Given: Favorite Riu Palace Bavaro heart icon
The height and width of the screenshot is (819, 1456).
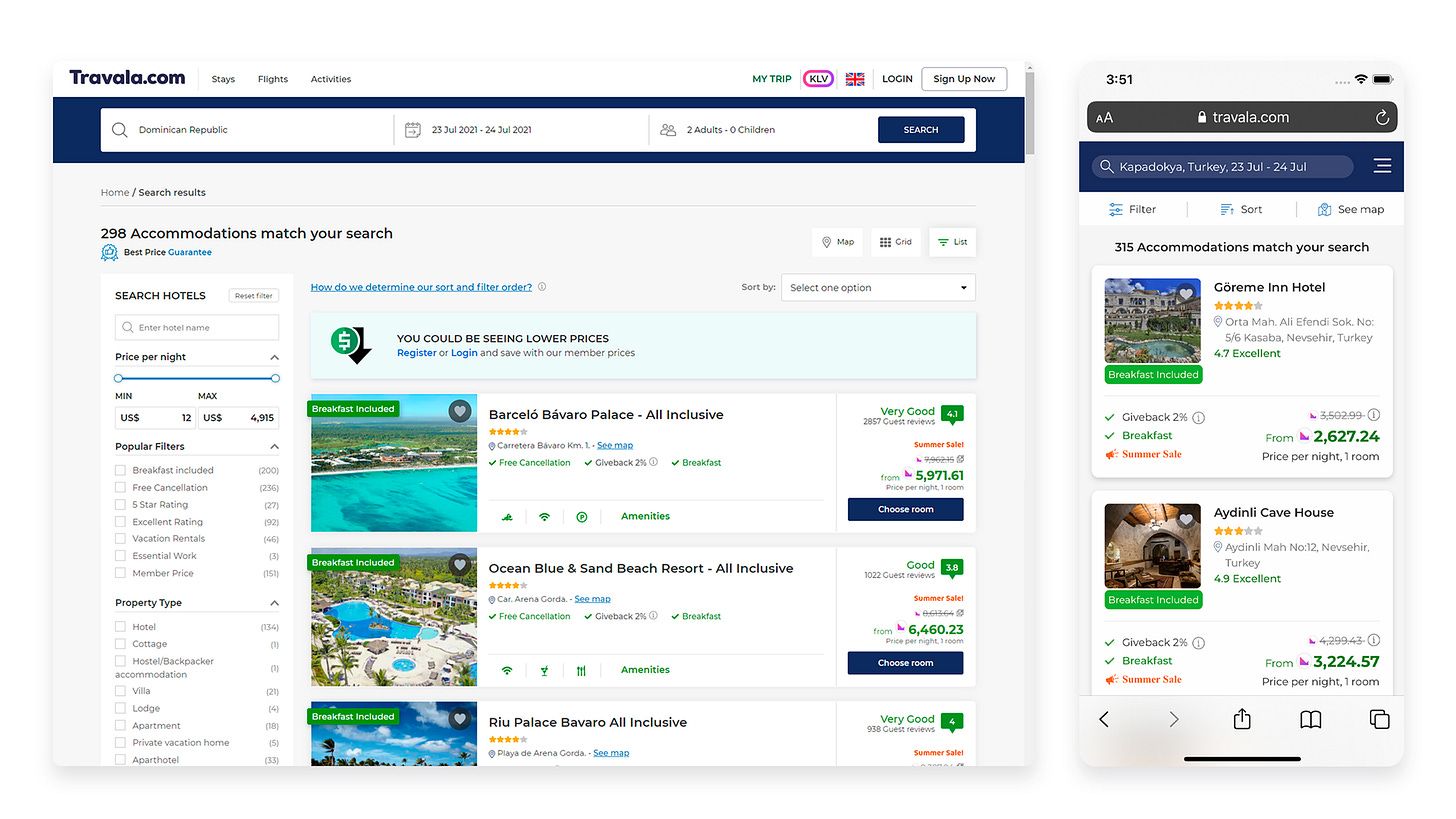Looking at the screenshot, I should pyautogui.click(x=459, y=719).
